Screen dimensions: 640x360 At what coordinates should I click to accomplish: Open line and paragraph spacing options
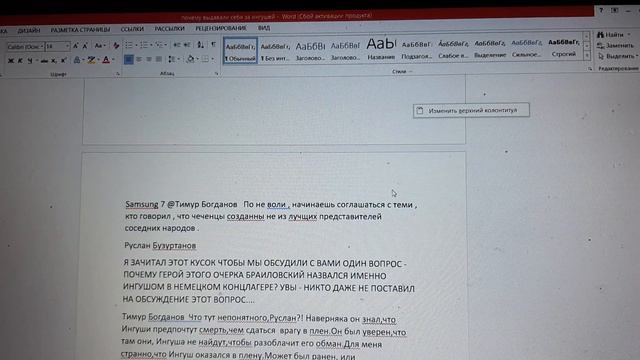point(173,60)
